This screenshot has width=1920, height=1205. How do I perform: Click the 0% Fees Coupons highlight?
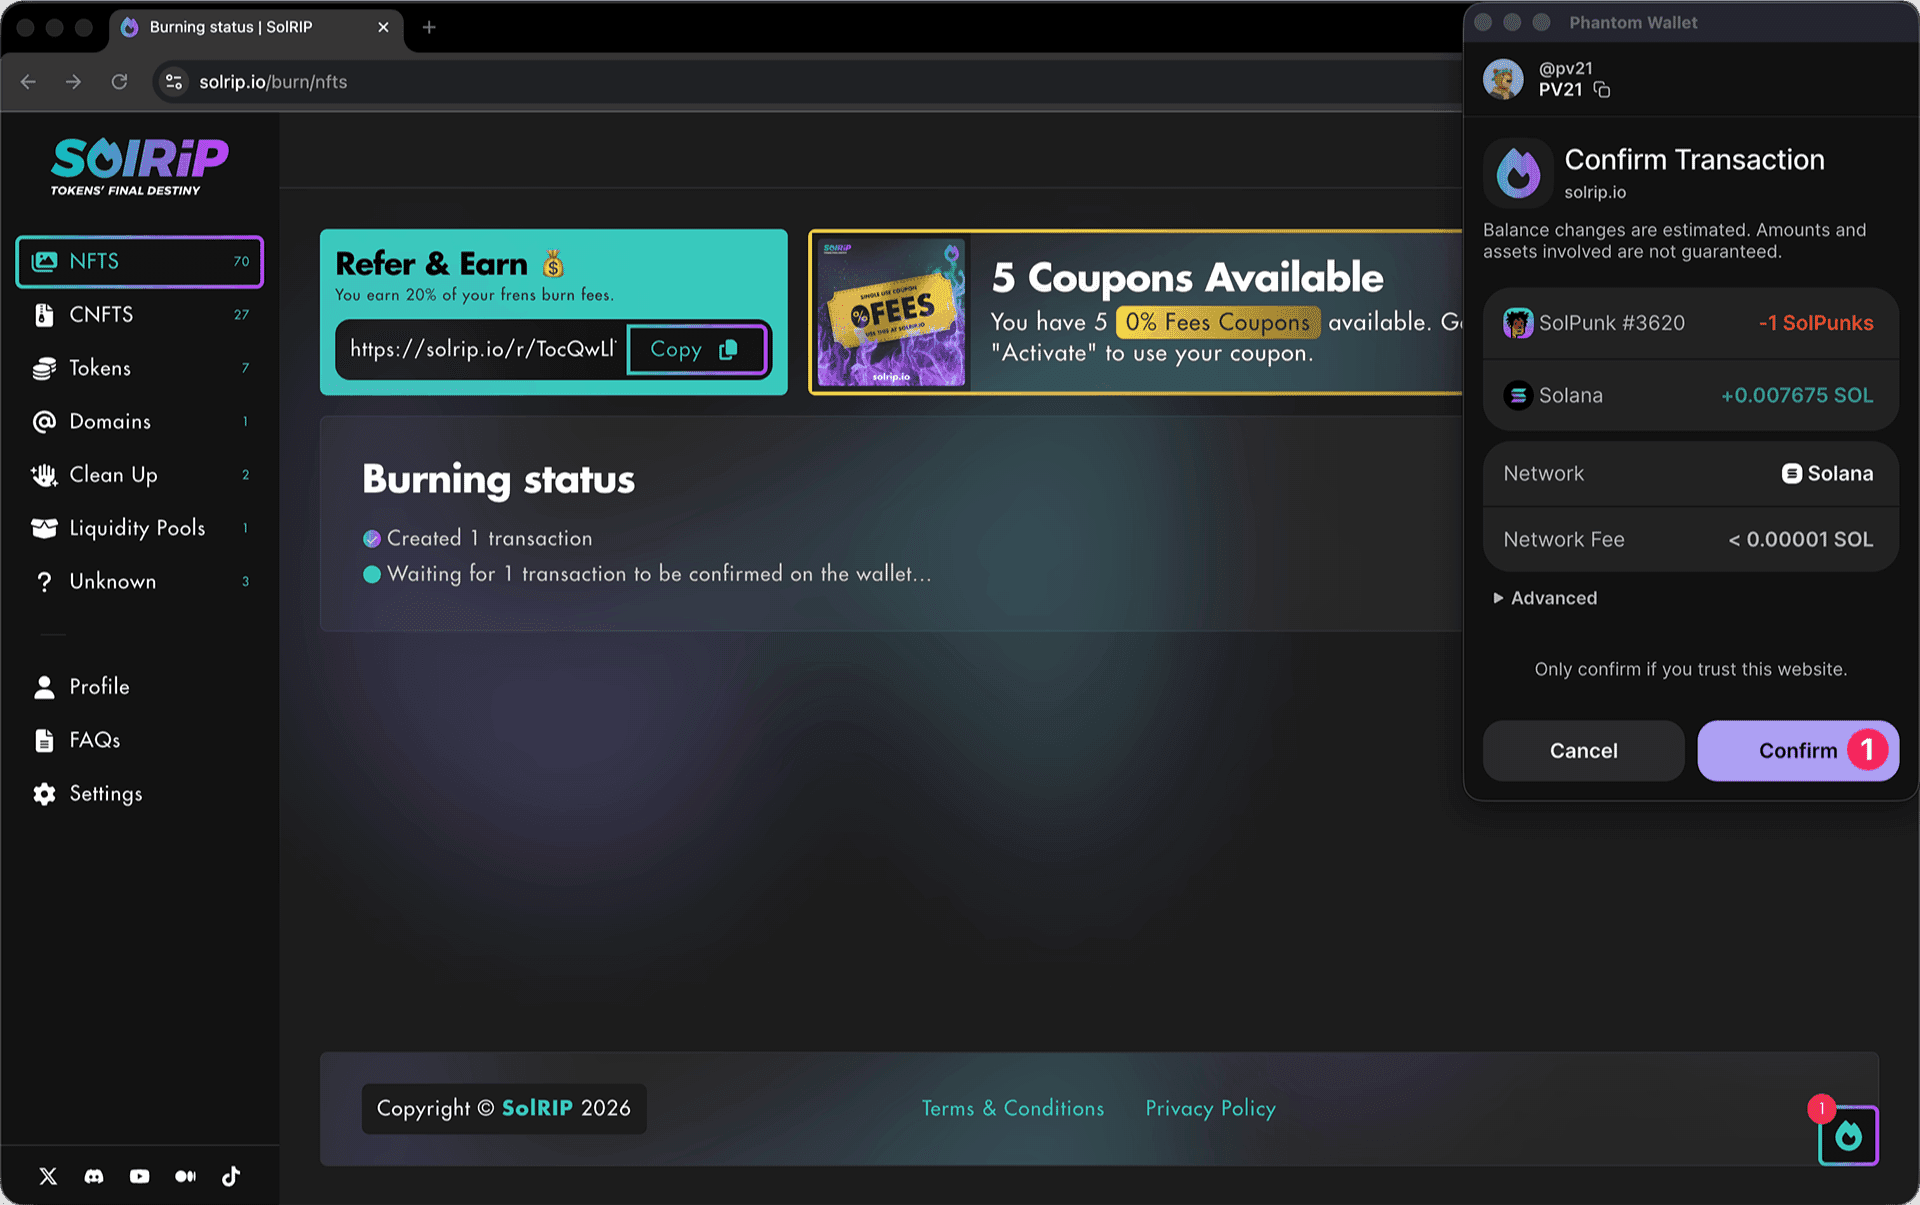tap(1218, 322)
